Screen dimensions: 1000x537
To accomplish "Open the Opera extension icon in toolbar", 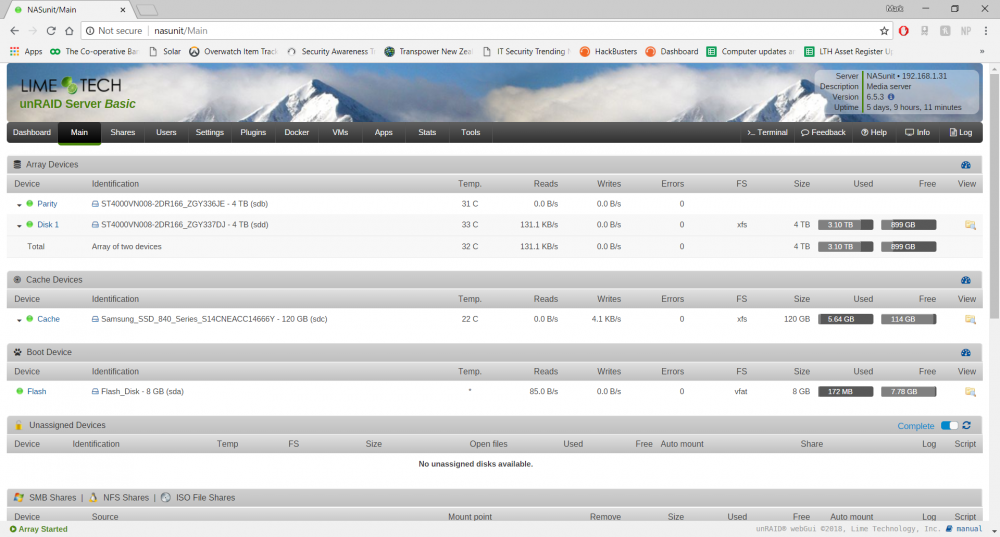I will (904, 31).
